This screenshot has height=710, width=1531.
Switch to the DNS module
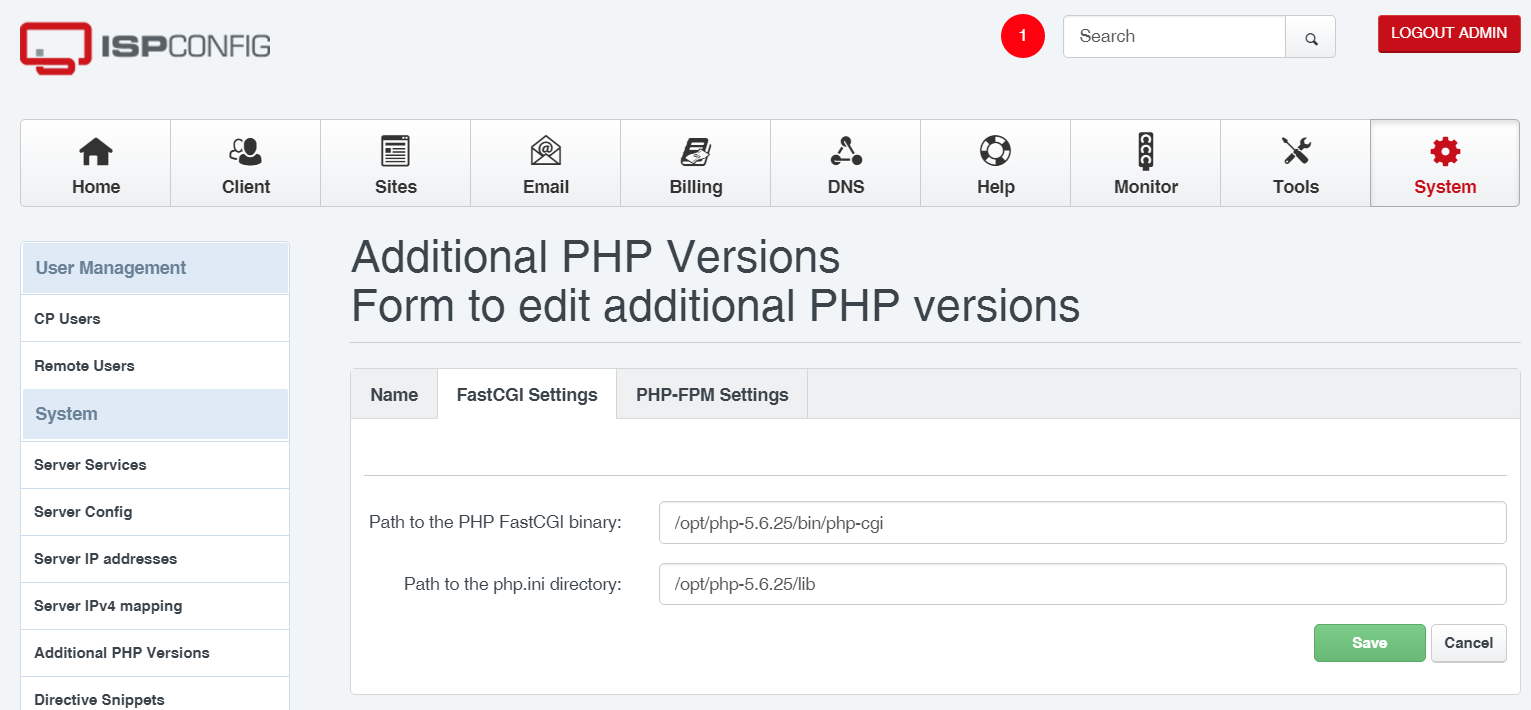point(846,163)
